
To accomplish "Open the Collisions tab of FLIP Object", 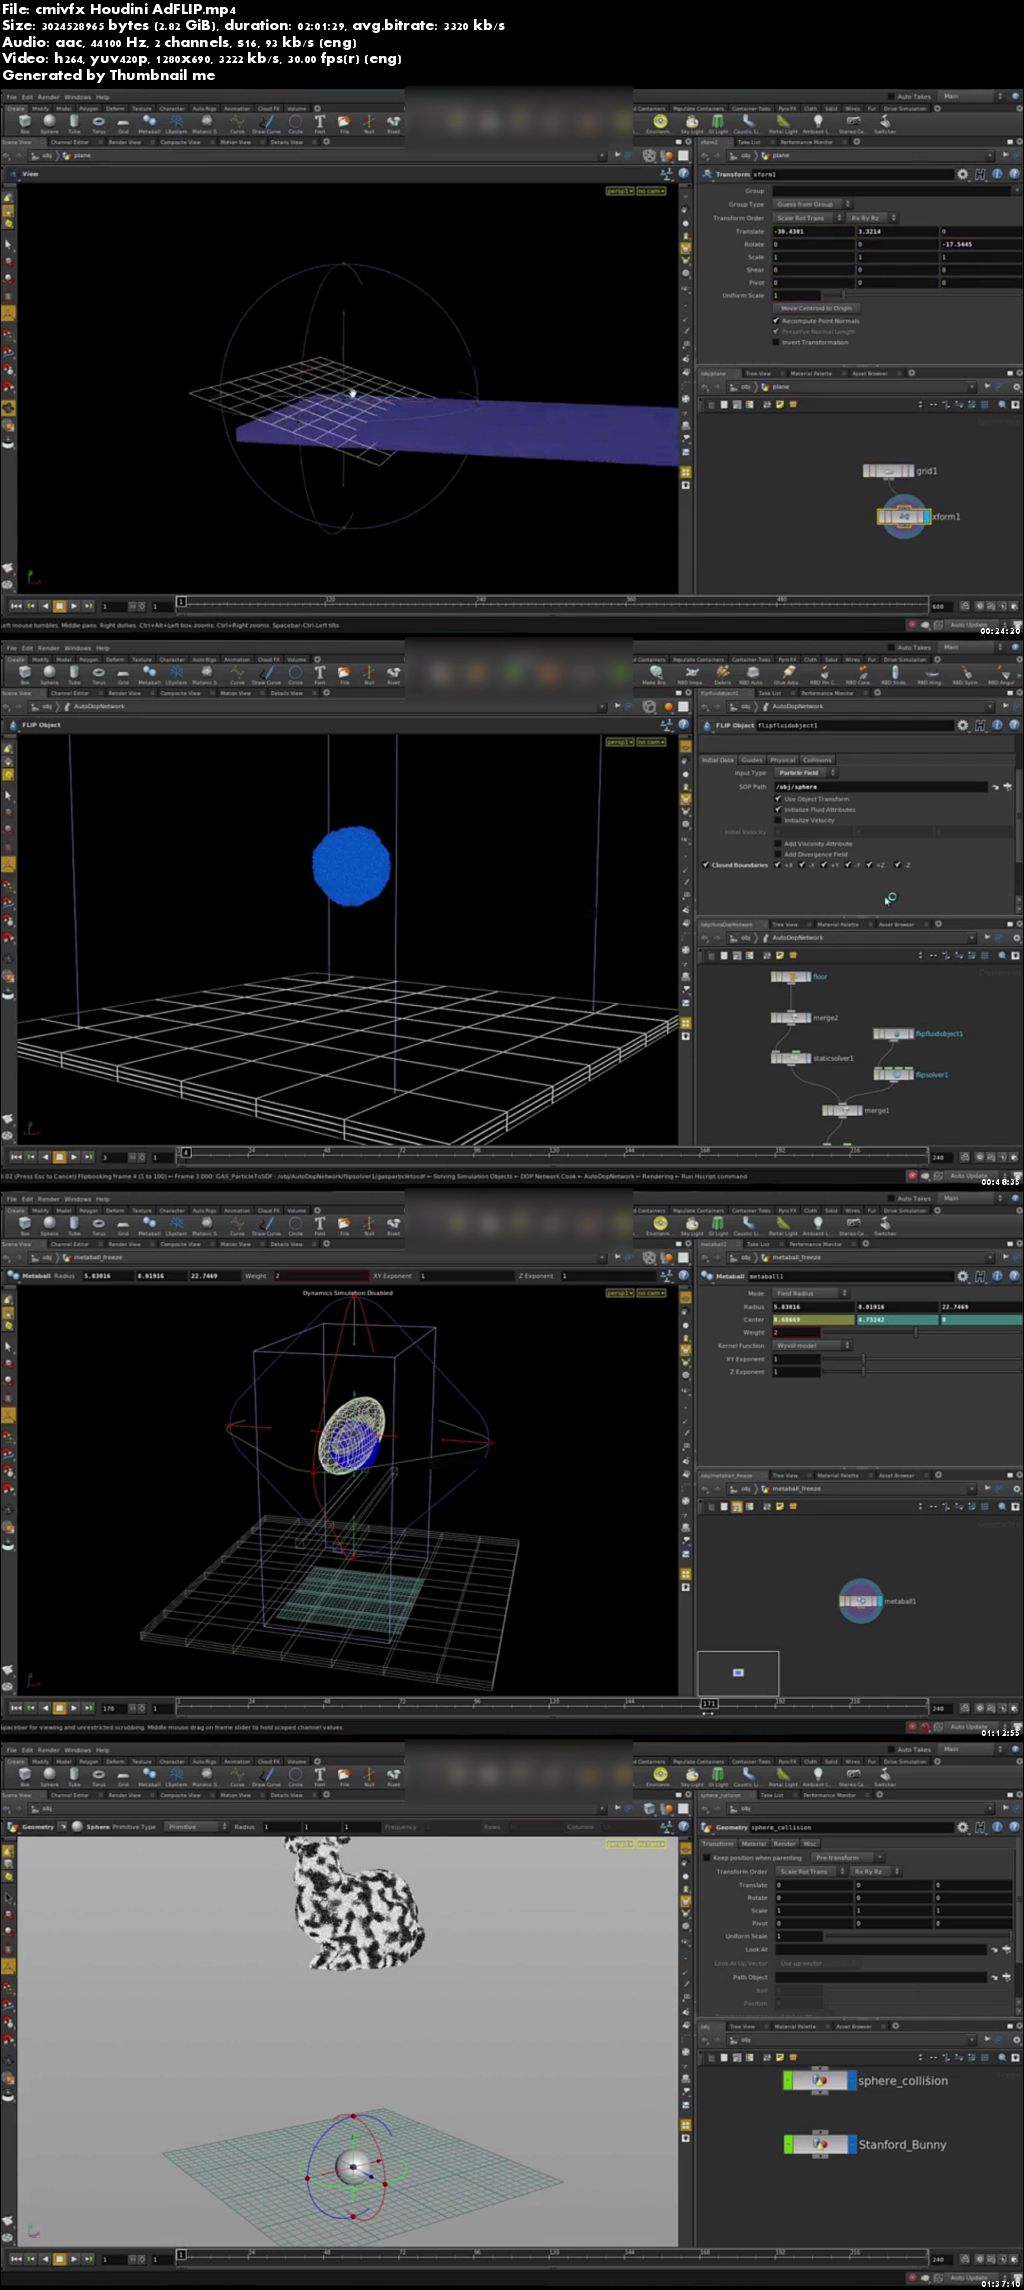I will coord(817,760).
